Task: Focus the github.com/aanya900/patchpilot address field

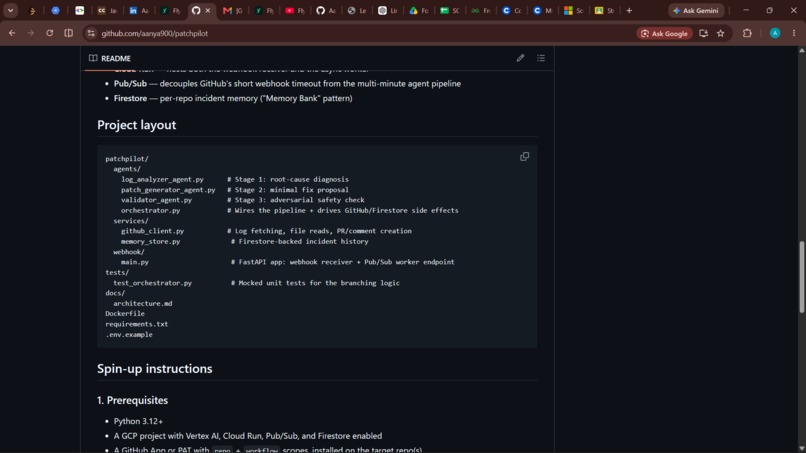Action: click(x=360, y=33)
